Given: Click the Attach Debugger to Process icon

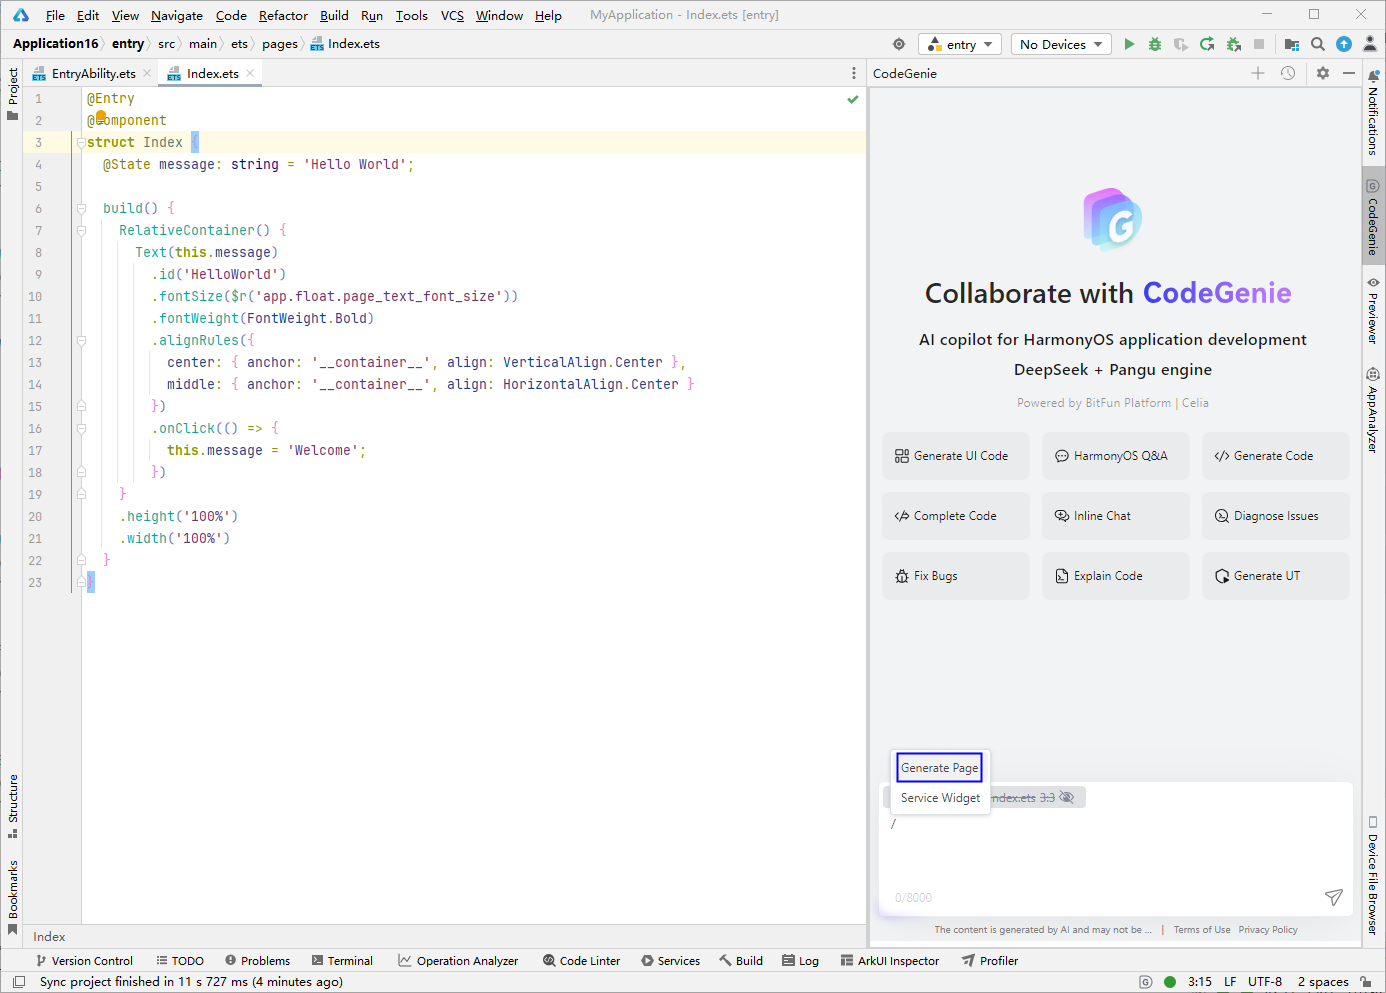Looking at the screenshot, I should pyautogui.click(x=1233, y=44).
